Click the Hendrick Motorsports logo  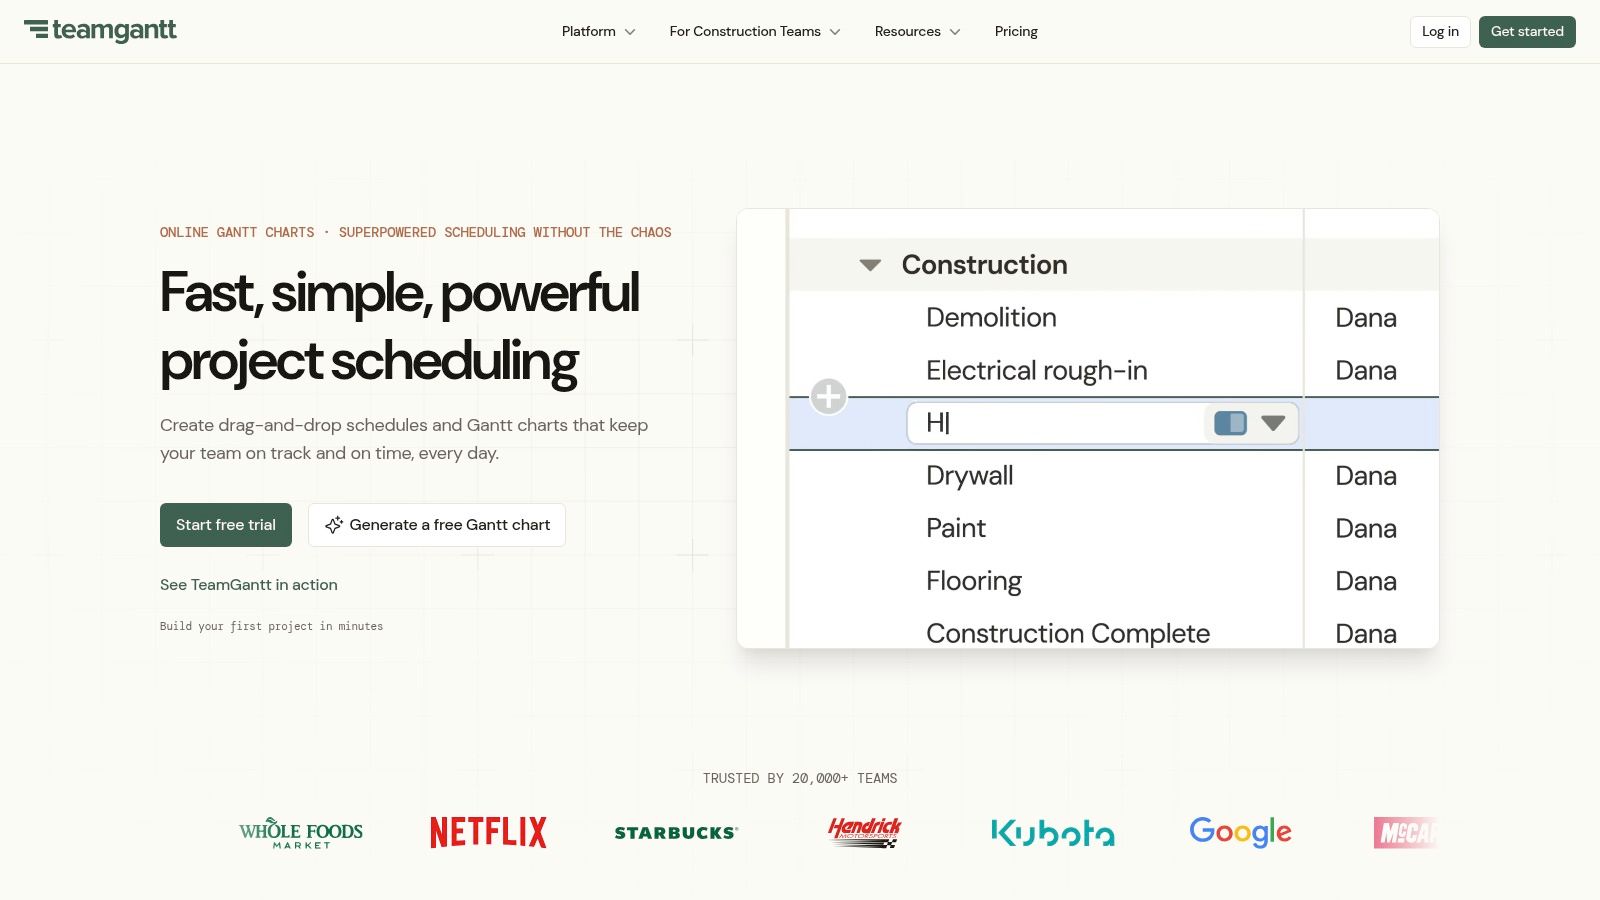865,832
